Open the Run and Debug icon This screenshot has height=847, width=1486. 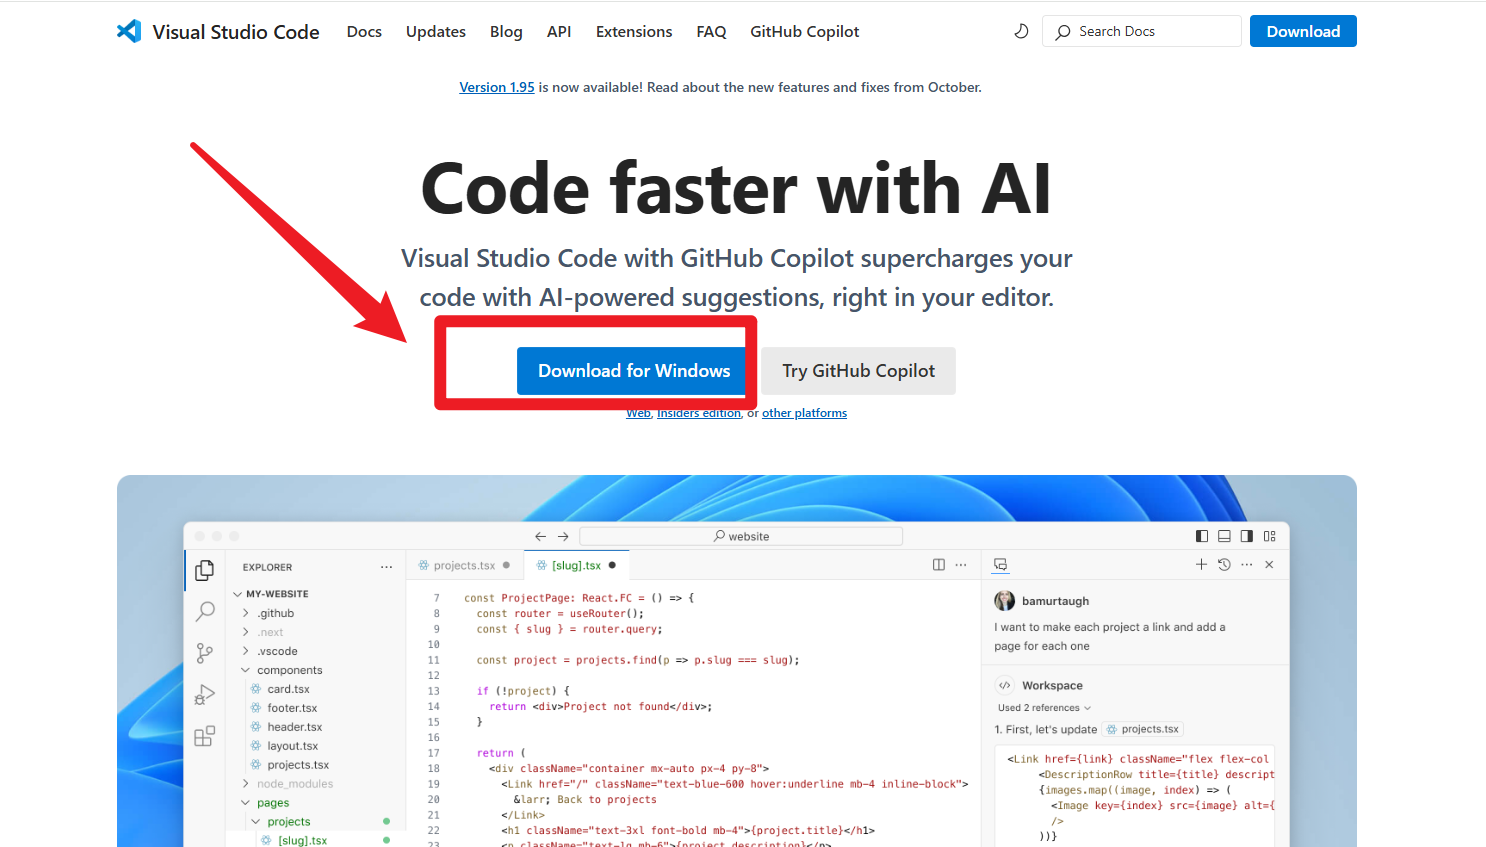coord(205,694)
